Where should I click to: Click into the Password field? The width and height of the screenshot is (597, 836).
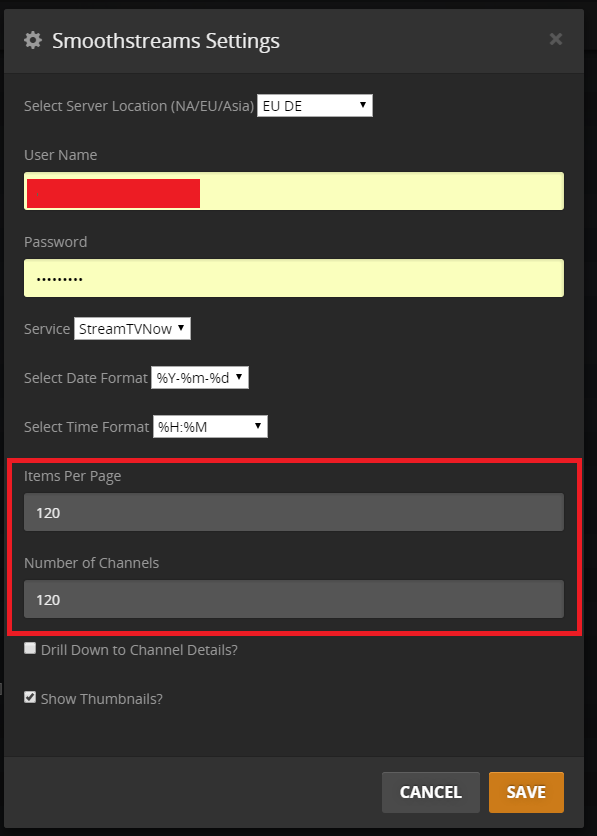point(294,278)
